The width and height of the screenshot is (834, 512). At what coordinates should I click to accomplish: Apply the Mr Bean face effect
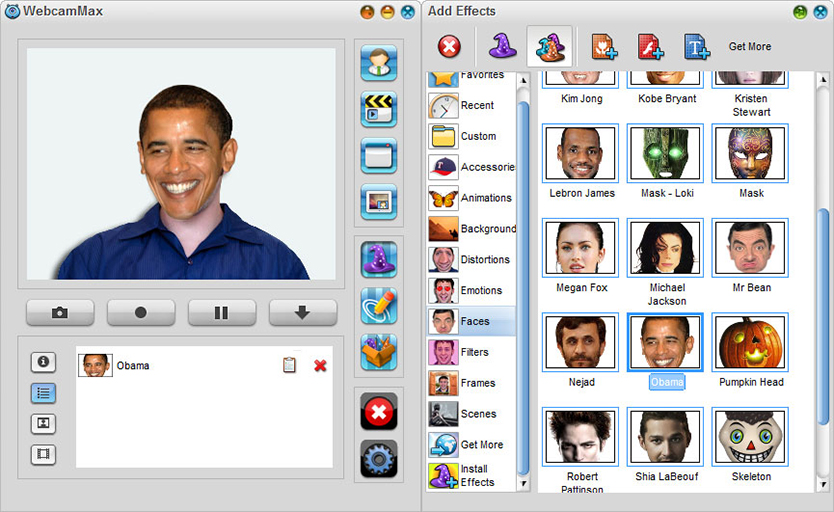point(750,248)
